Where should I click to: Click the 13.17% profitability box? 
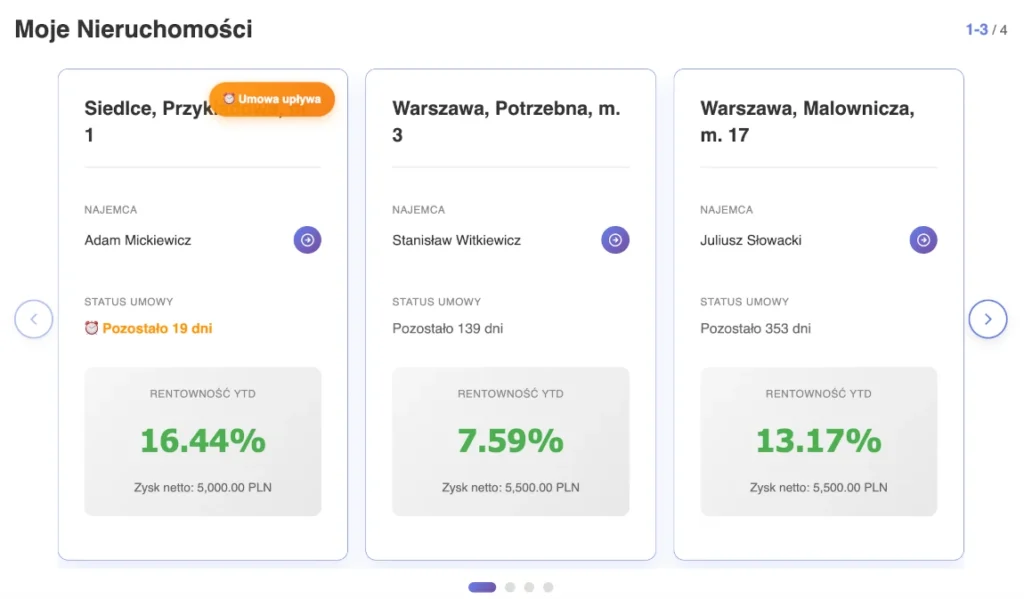click(x=819, y=441)
